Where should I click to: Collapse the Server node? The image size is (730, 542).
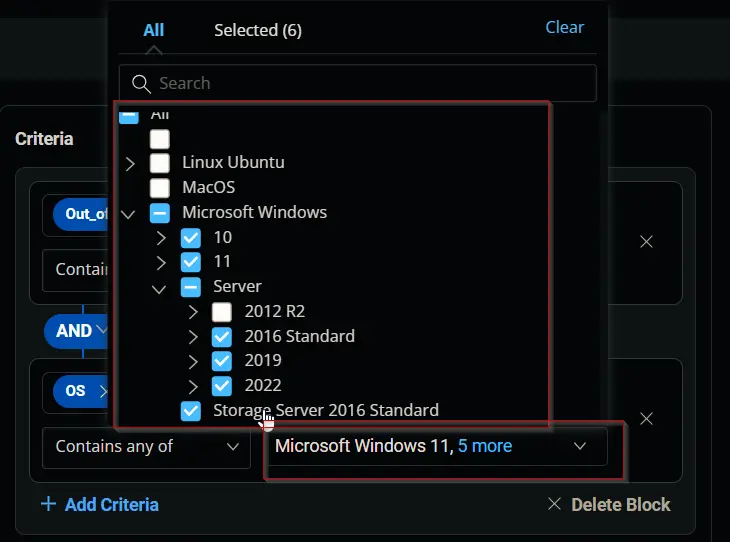click(159, 289)
